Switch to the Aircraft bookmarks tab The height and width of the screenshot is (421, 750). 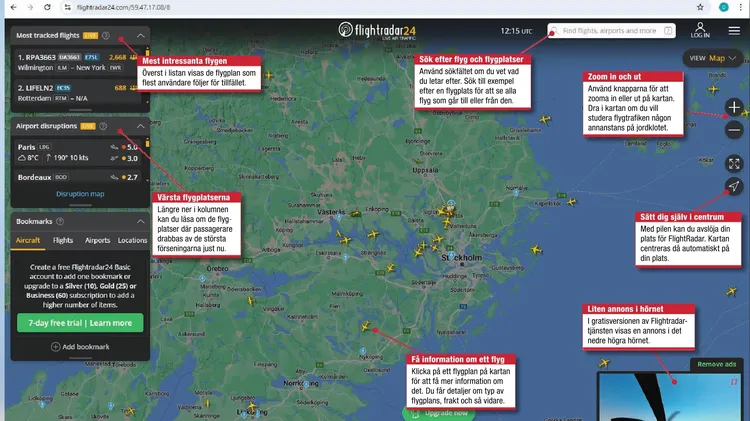point(28,240)
